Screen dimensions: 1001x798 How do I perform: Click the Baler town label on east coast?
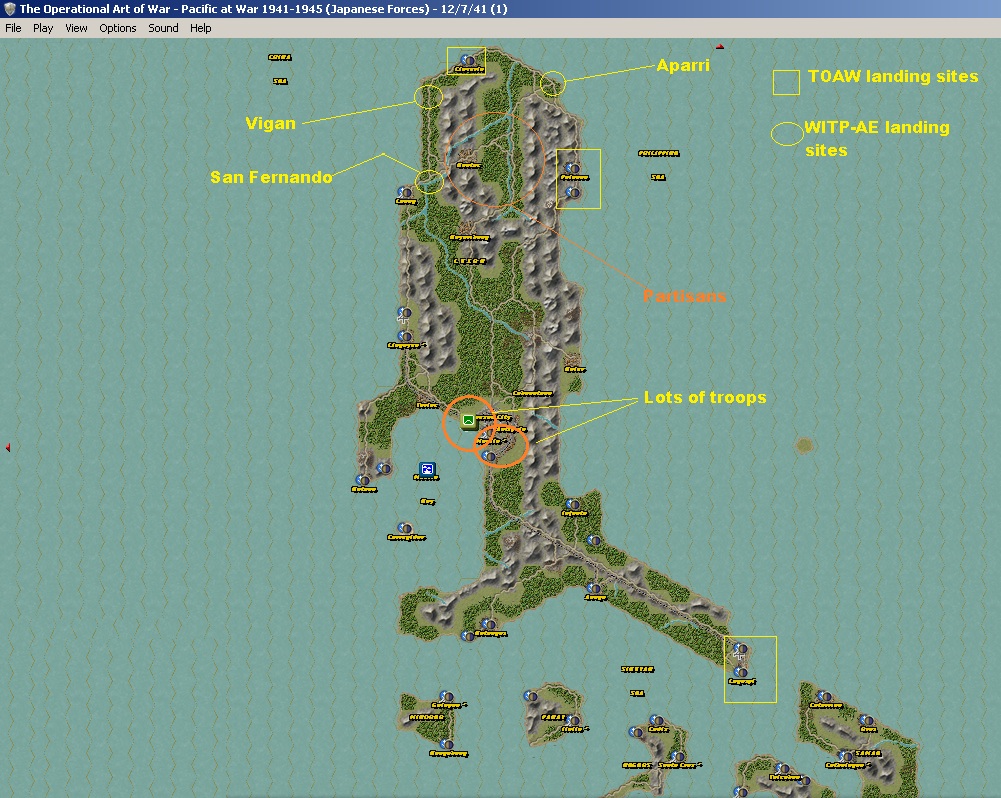pyautogui.click(x=575, y=369)
